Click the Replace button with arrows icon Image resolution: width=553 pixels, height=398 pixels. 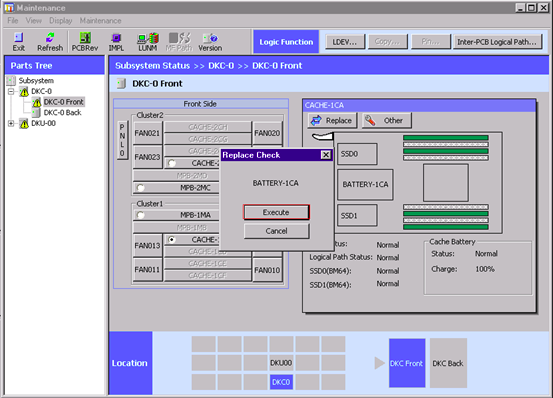332,121
